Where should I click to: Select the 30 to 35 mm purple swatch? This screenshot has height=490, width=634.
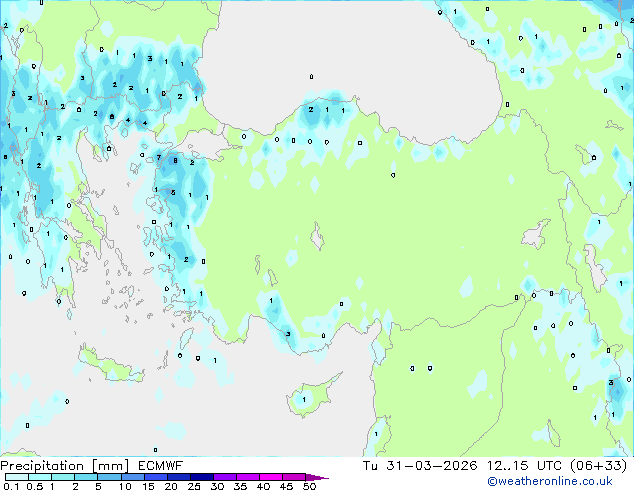224,477
